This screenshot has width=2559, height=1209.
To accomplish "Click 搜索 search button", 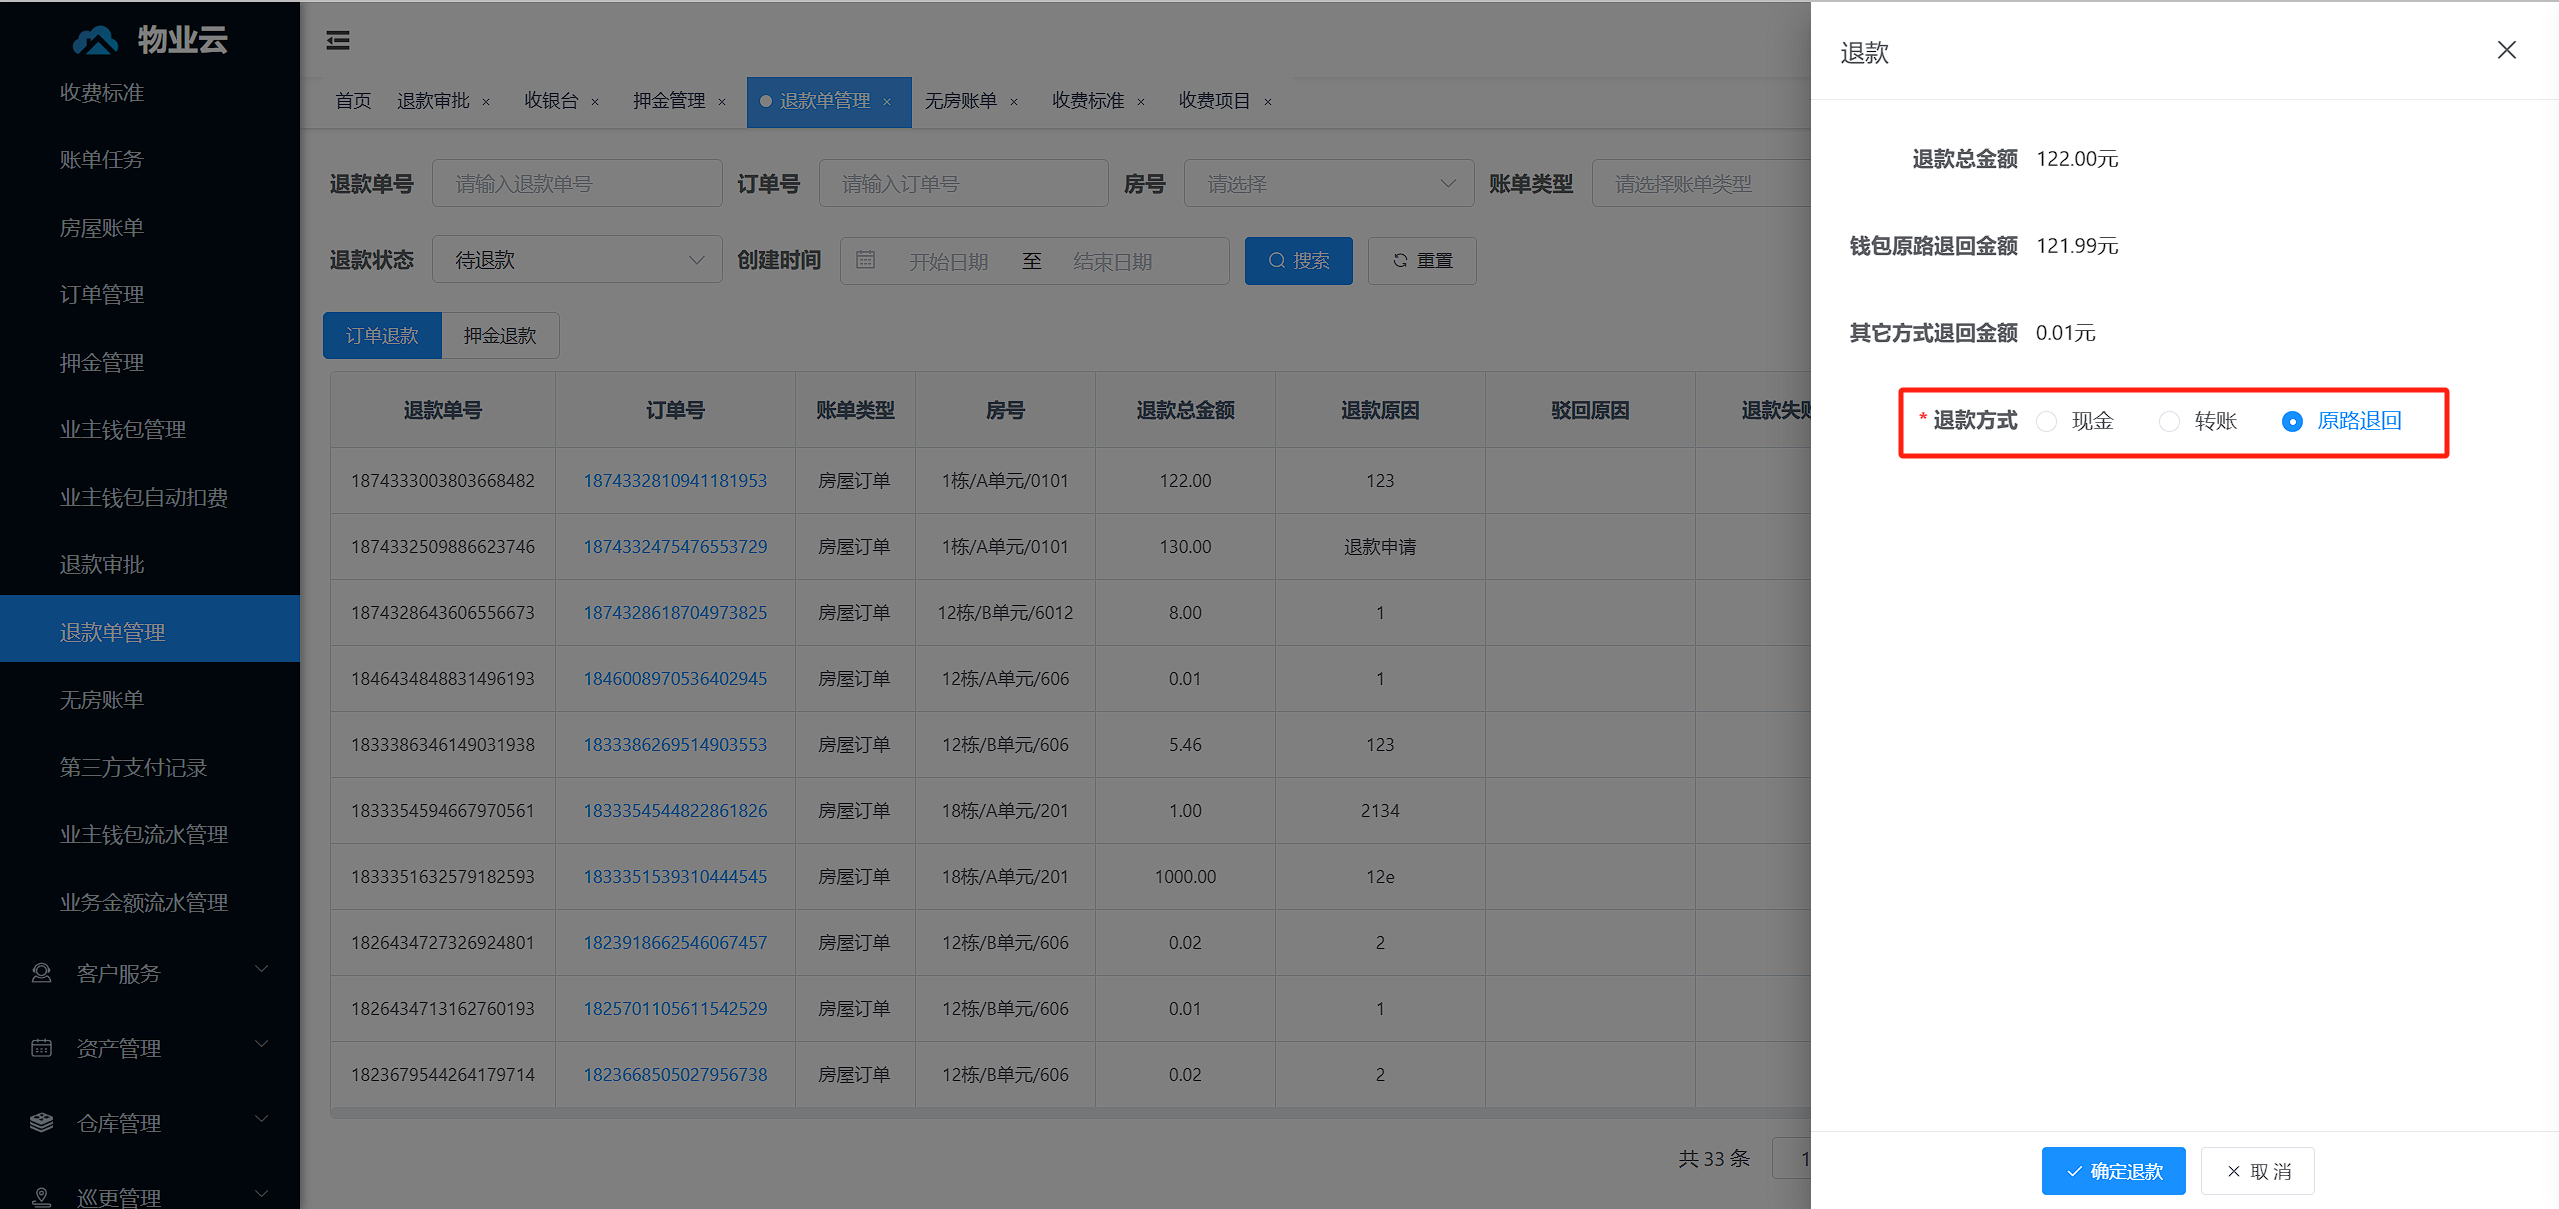I will pyautogui.click(x=1298, y=260).
